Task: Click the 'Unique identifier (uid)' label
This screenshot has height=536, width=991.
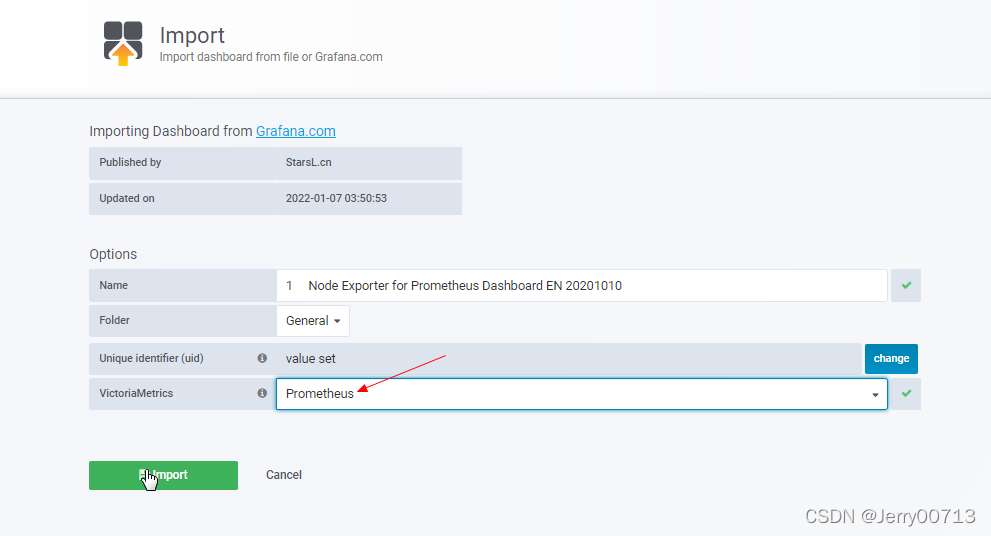Action: [x=151, y=358]
